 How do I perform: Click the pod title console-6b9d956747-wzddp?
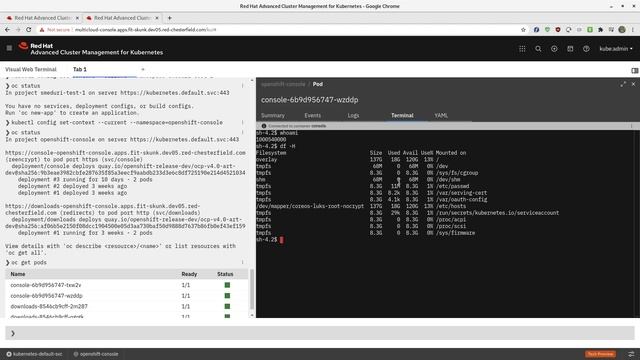tap(309, 100)
